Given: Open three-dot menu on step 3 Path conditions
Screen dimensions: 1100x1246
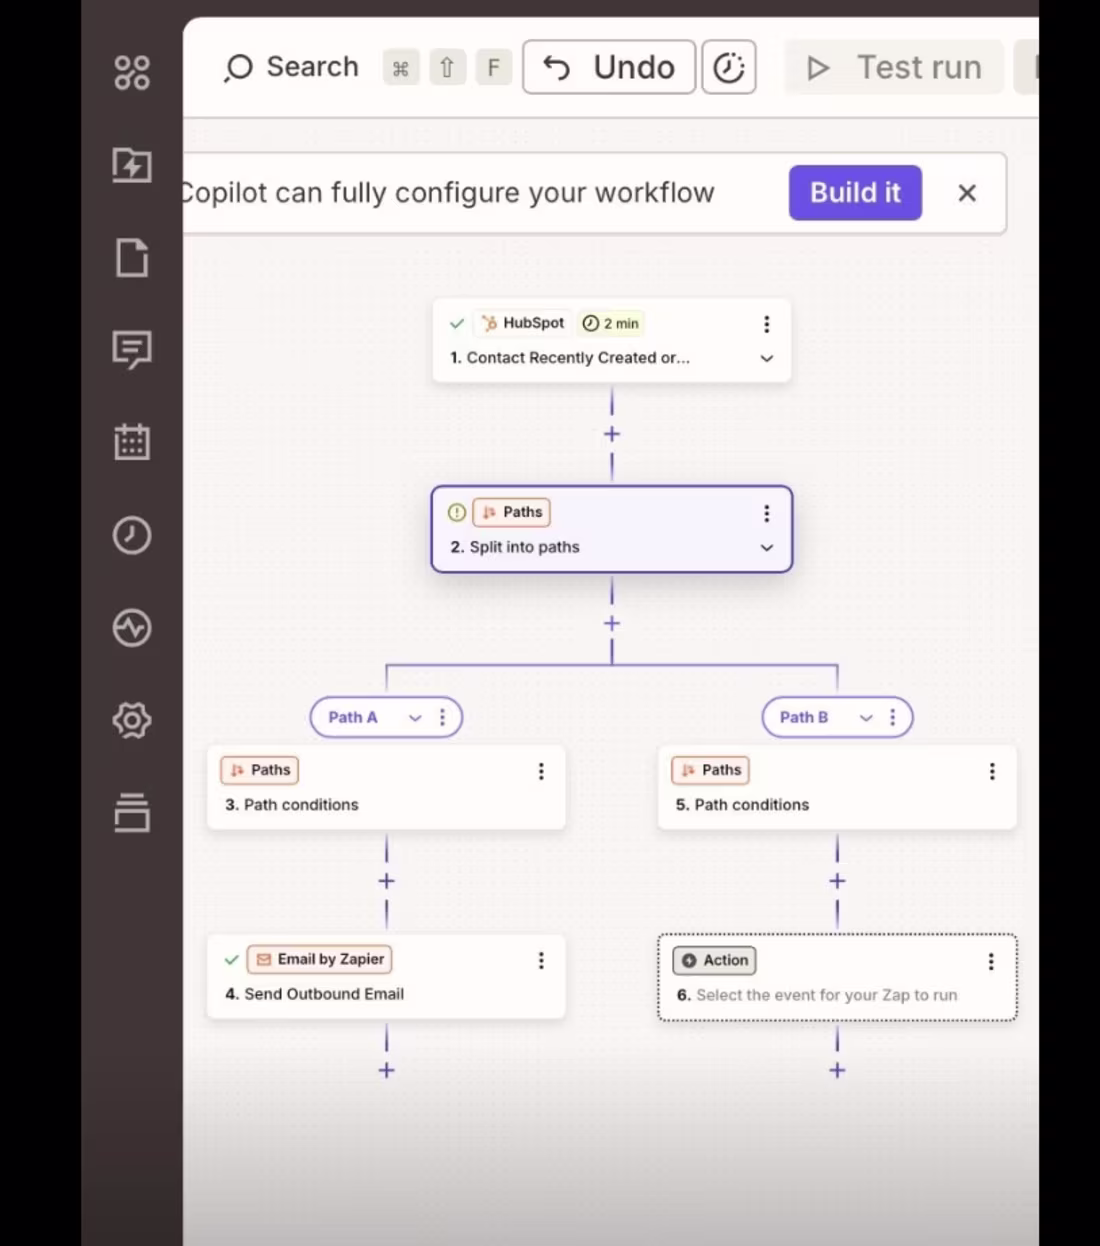Looking at the screenshot, I should click(541, 771).
